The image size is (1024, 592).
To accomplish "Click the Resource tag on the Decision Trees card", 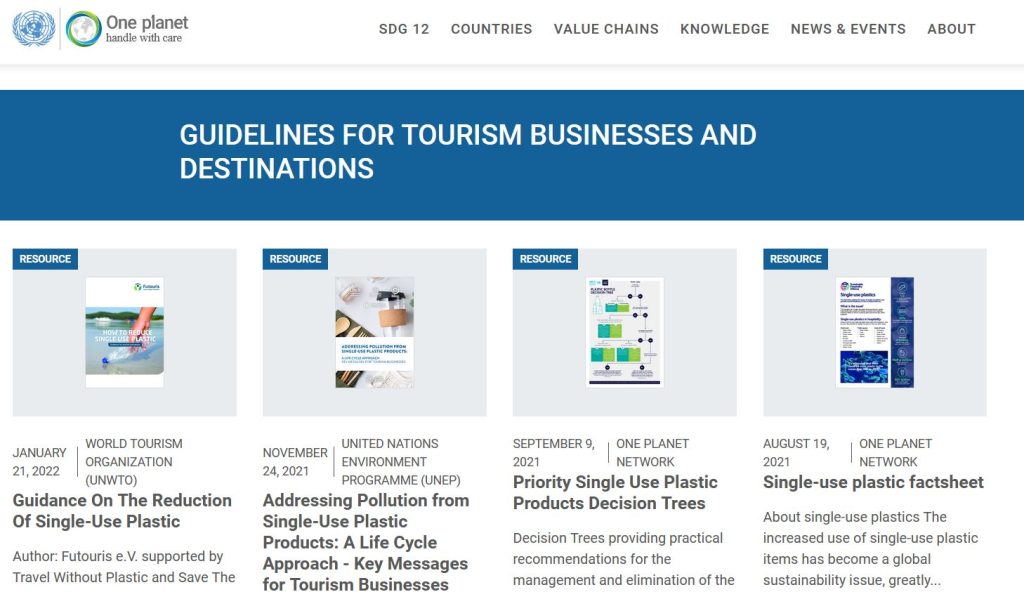I will tap(545, 259).
